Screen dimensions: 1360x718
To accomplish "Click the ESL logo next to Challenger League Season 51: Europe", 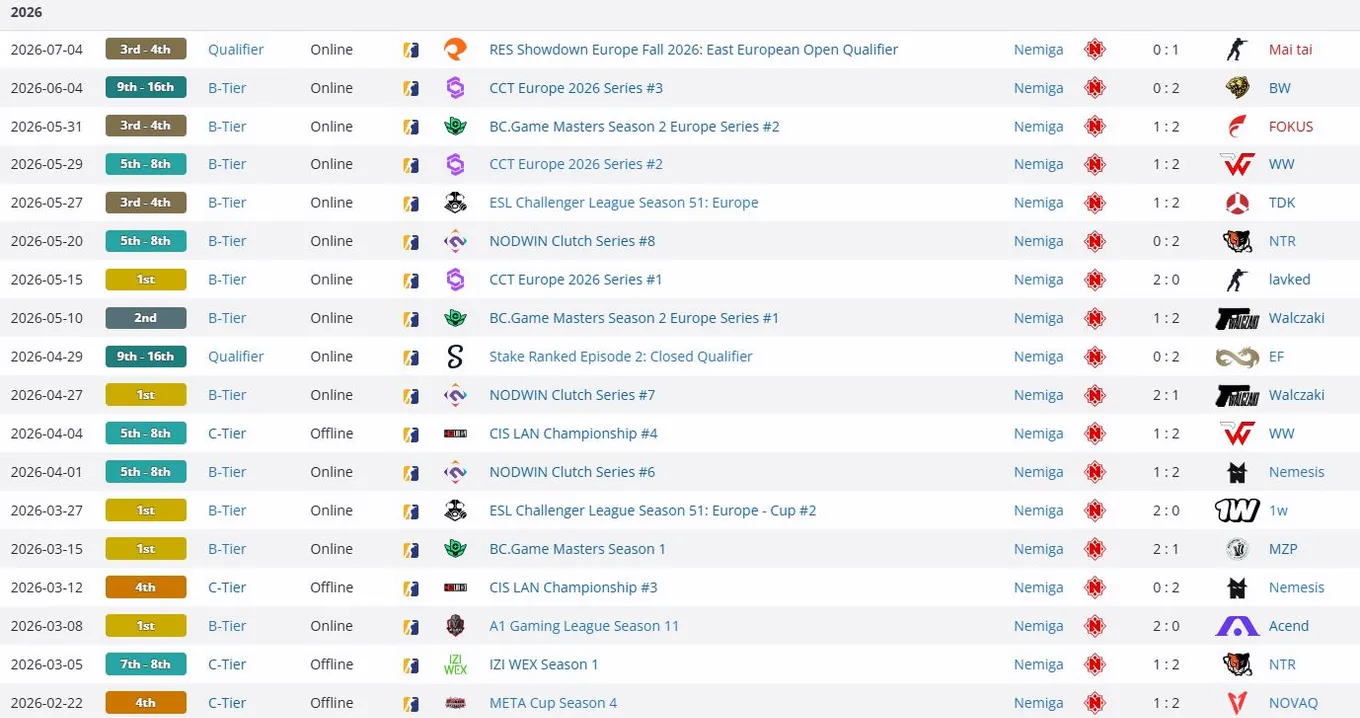I will click(x=455, y=203).
